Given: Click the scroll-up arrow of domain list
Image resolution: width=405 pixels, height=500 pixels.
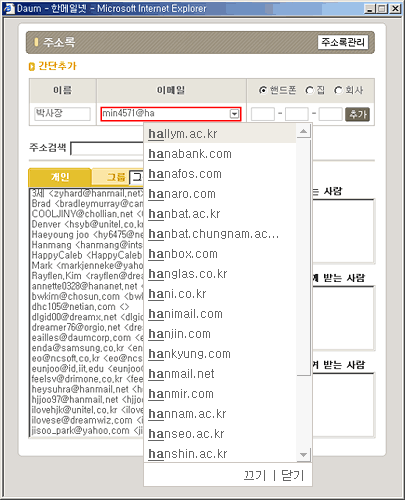Looking at the screenshot, I should (x=303, y=132).
